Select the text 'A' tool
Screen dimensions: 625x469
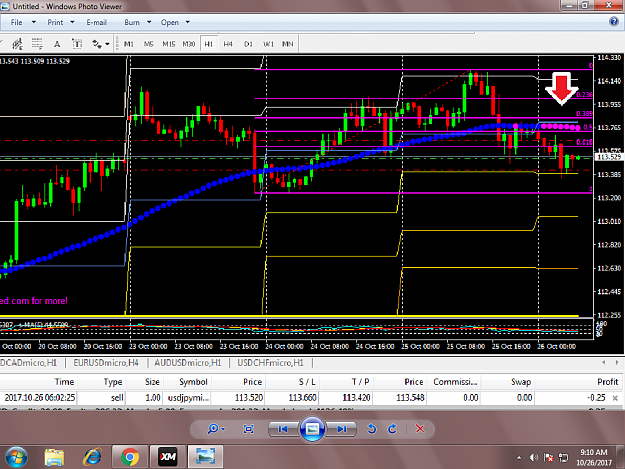pyautogui.click(x=57, y=44)
